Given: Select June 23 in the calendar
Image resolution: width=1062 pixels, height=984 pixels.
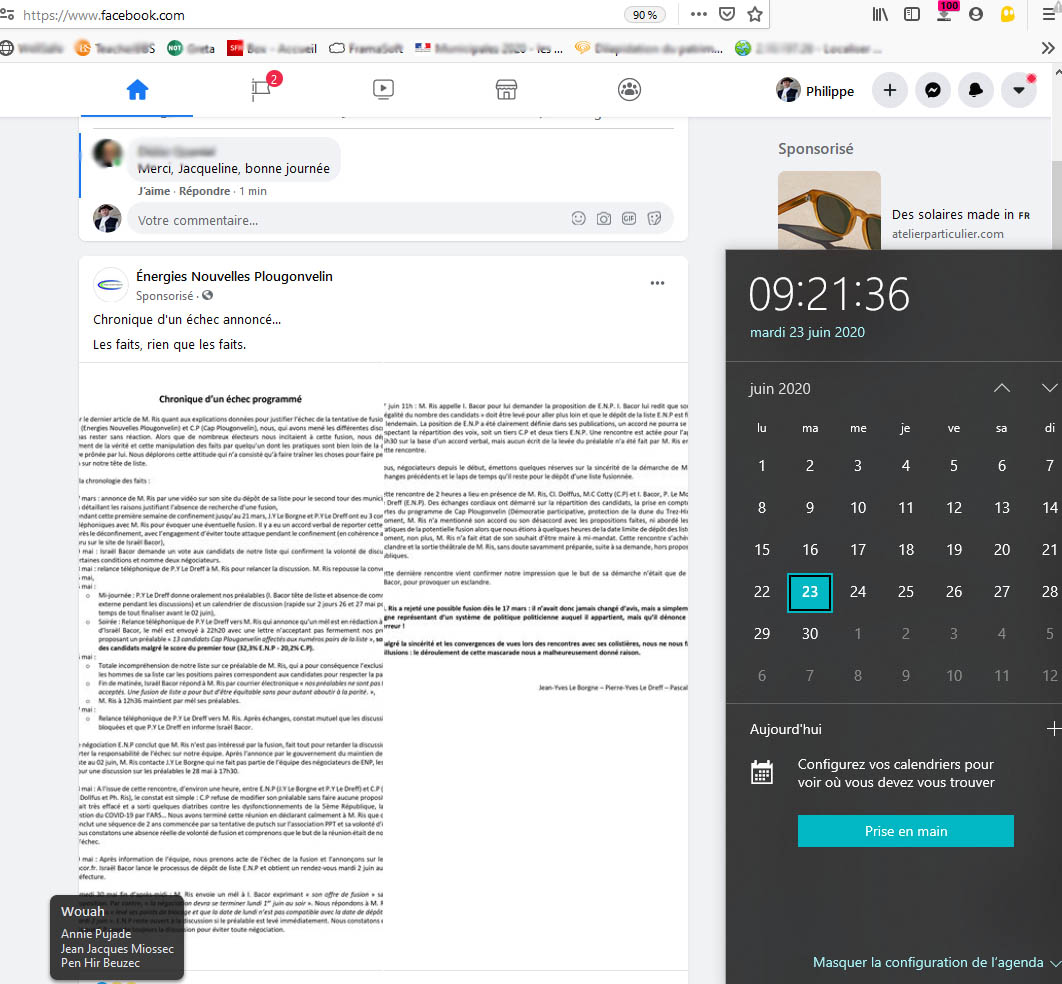Looking at the screenshot, I should [810, 592].
